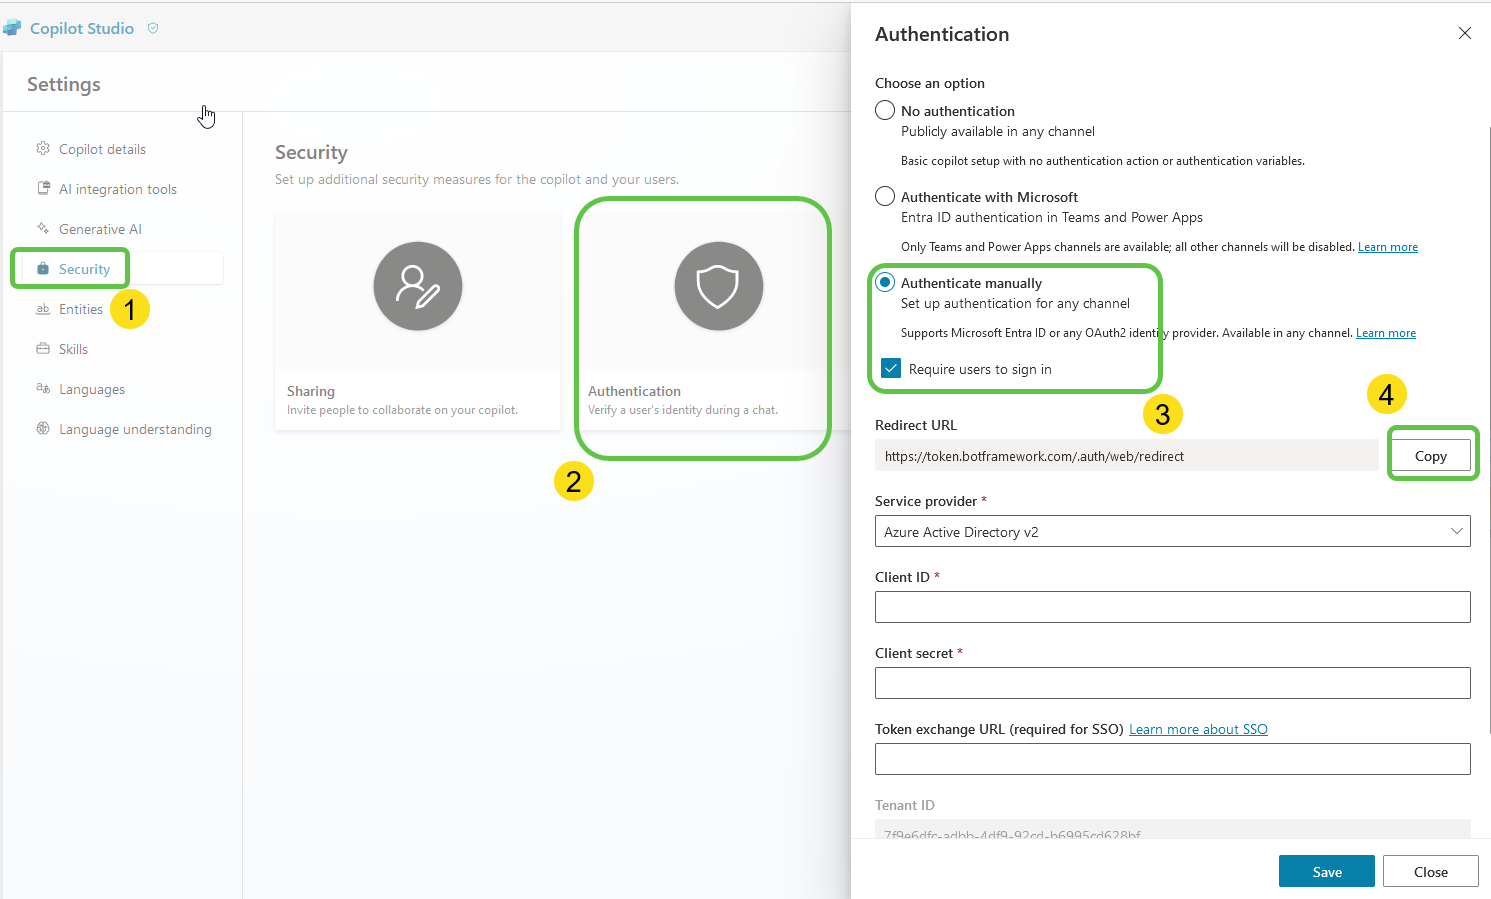
Task: Click the Copilot Studio logo icon
Action: click(x=13, y=27)
